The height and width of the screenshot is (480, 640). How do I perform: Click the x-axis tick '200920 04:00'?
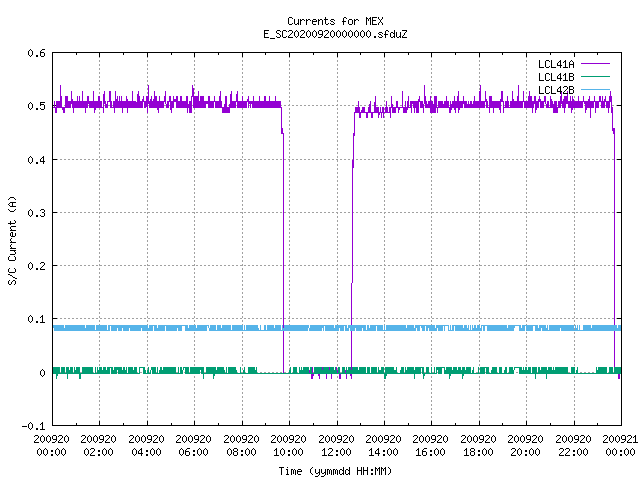click(x=146, y=446)
